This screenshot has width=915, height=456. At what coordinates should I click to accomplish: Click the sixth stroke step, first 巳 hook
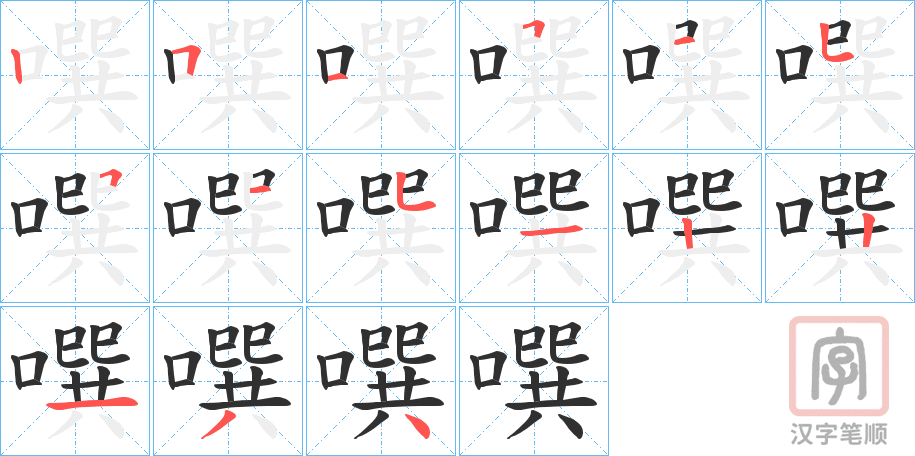[840, 75]
